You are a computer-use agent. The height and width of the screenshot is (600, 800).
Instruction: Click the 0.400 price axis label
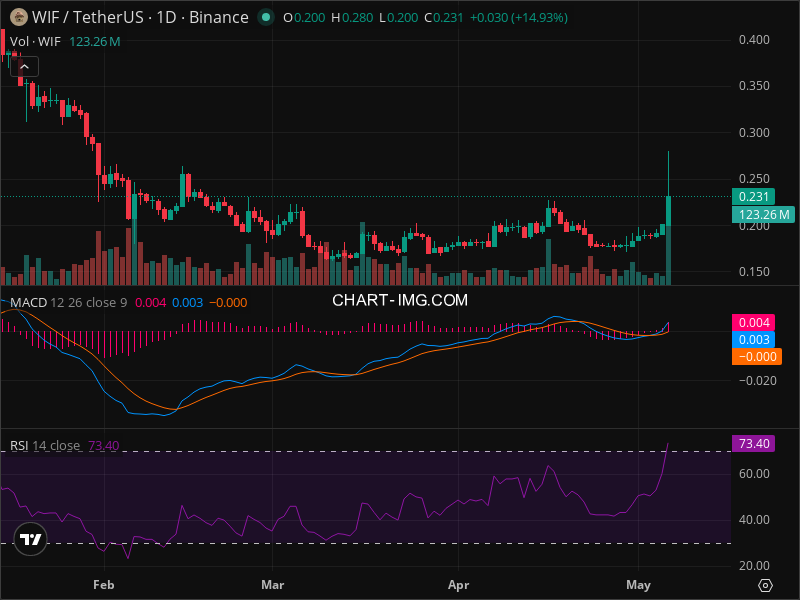click(x=754, y=40)
